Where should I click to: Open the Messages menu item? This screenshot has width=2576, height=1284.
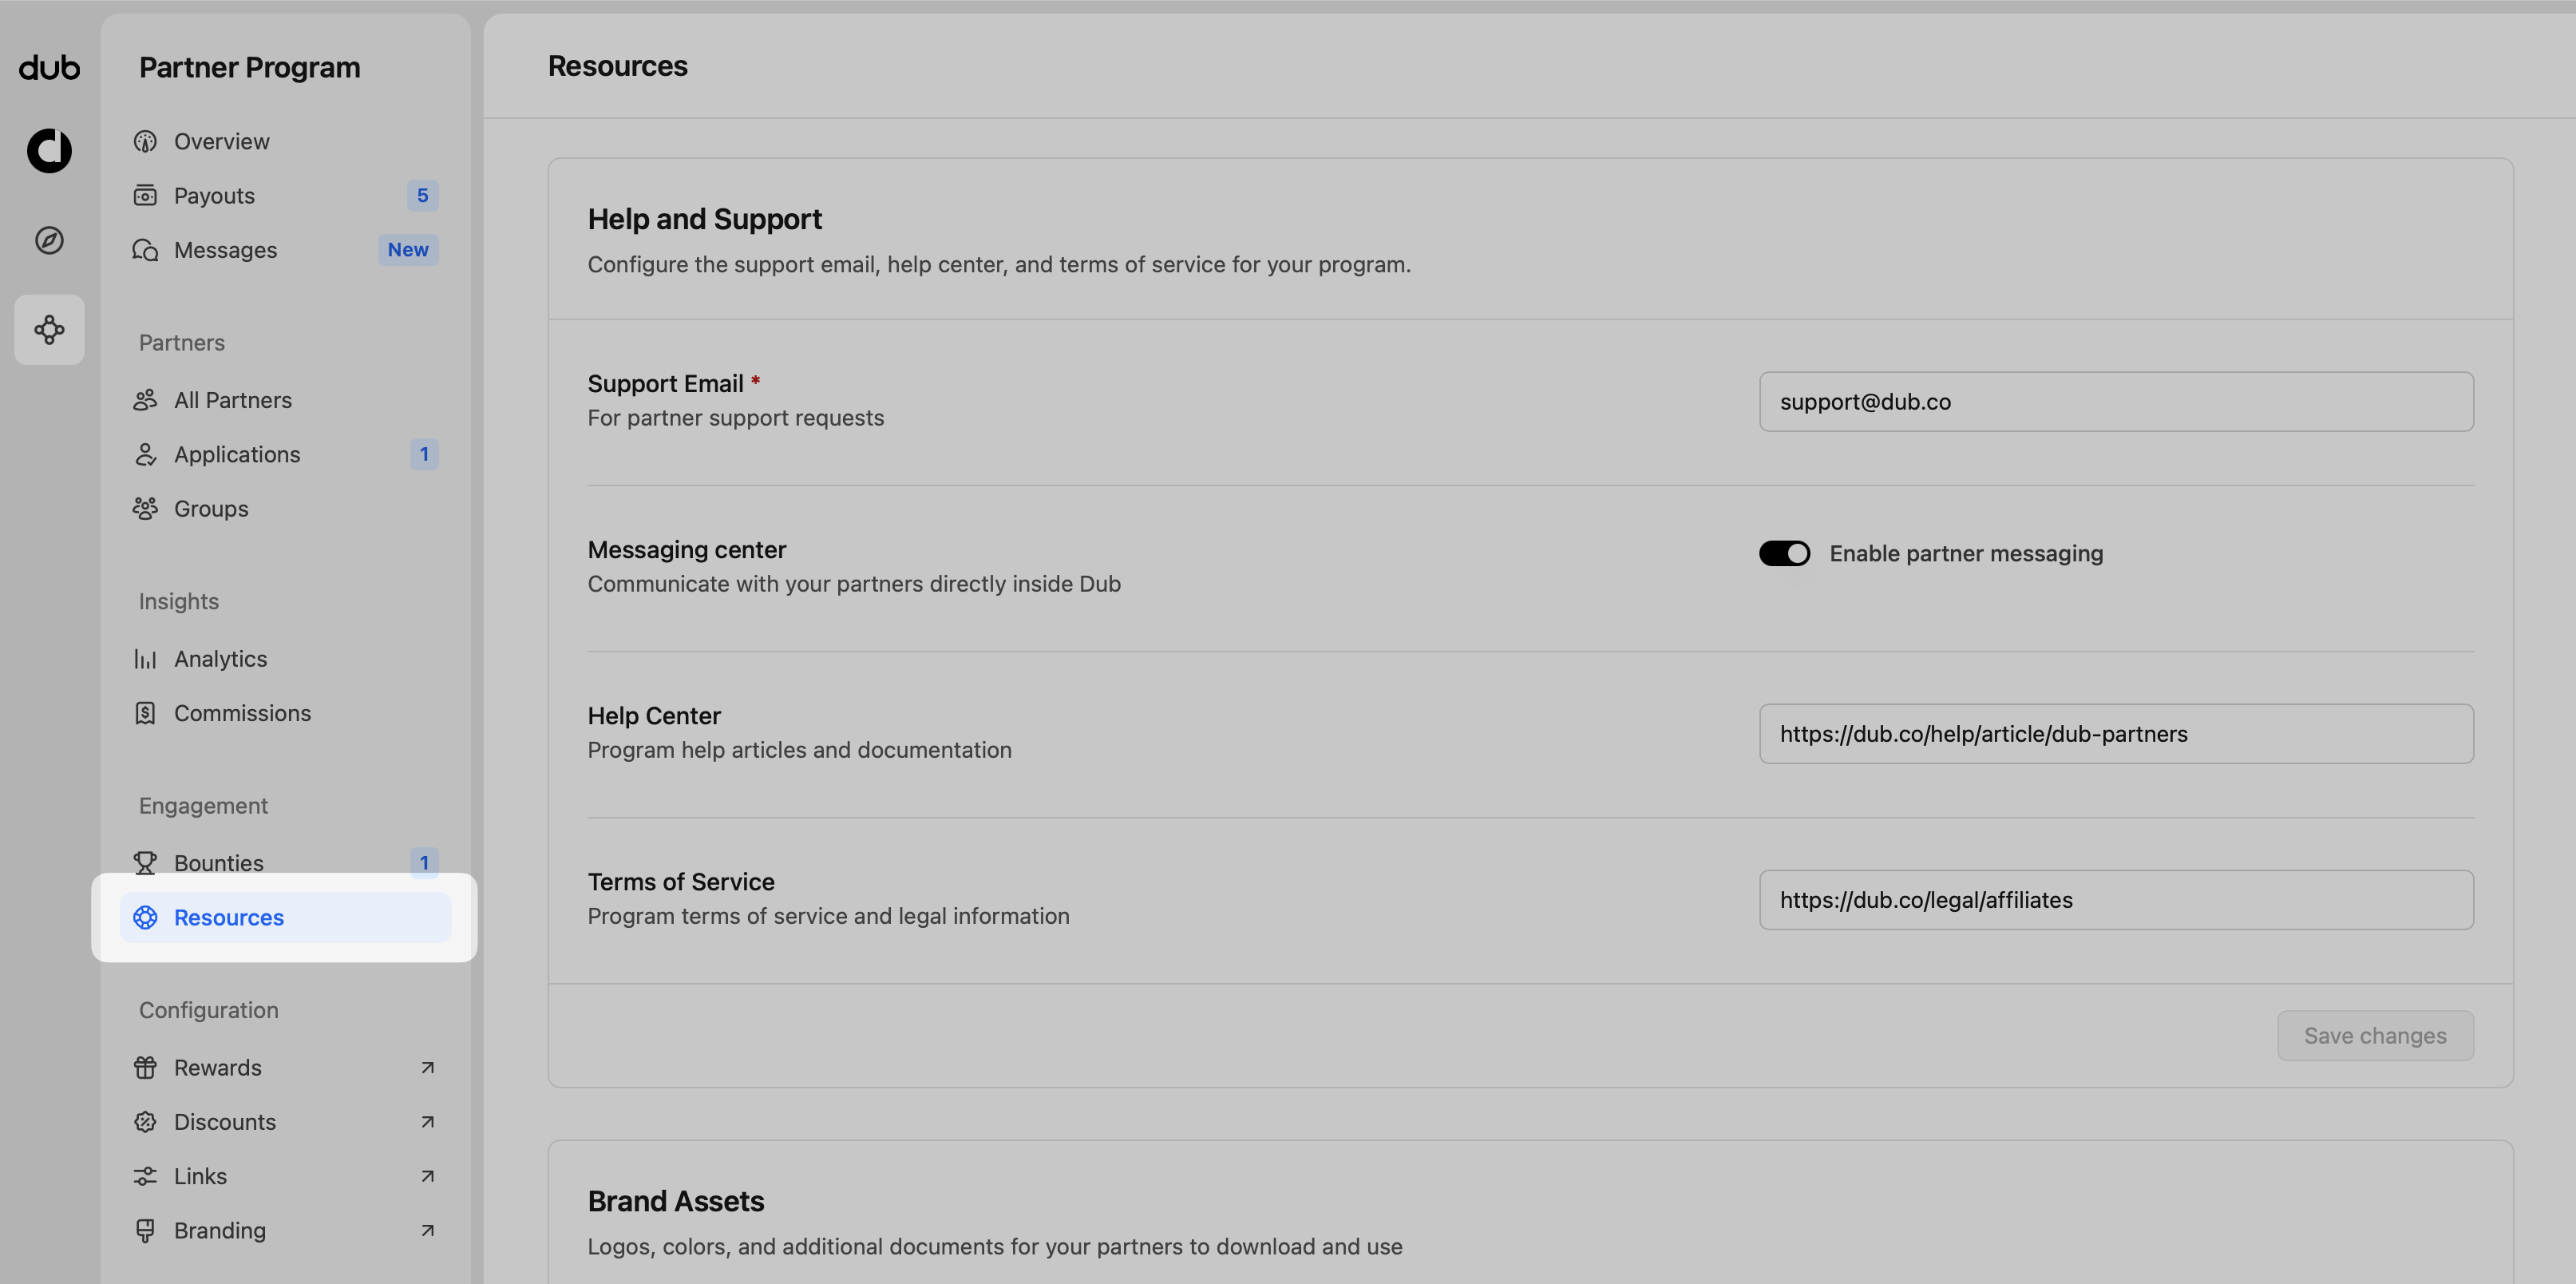coord(226,250)
